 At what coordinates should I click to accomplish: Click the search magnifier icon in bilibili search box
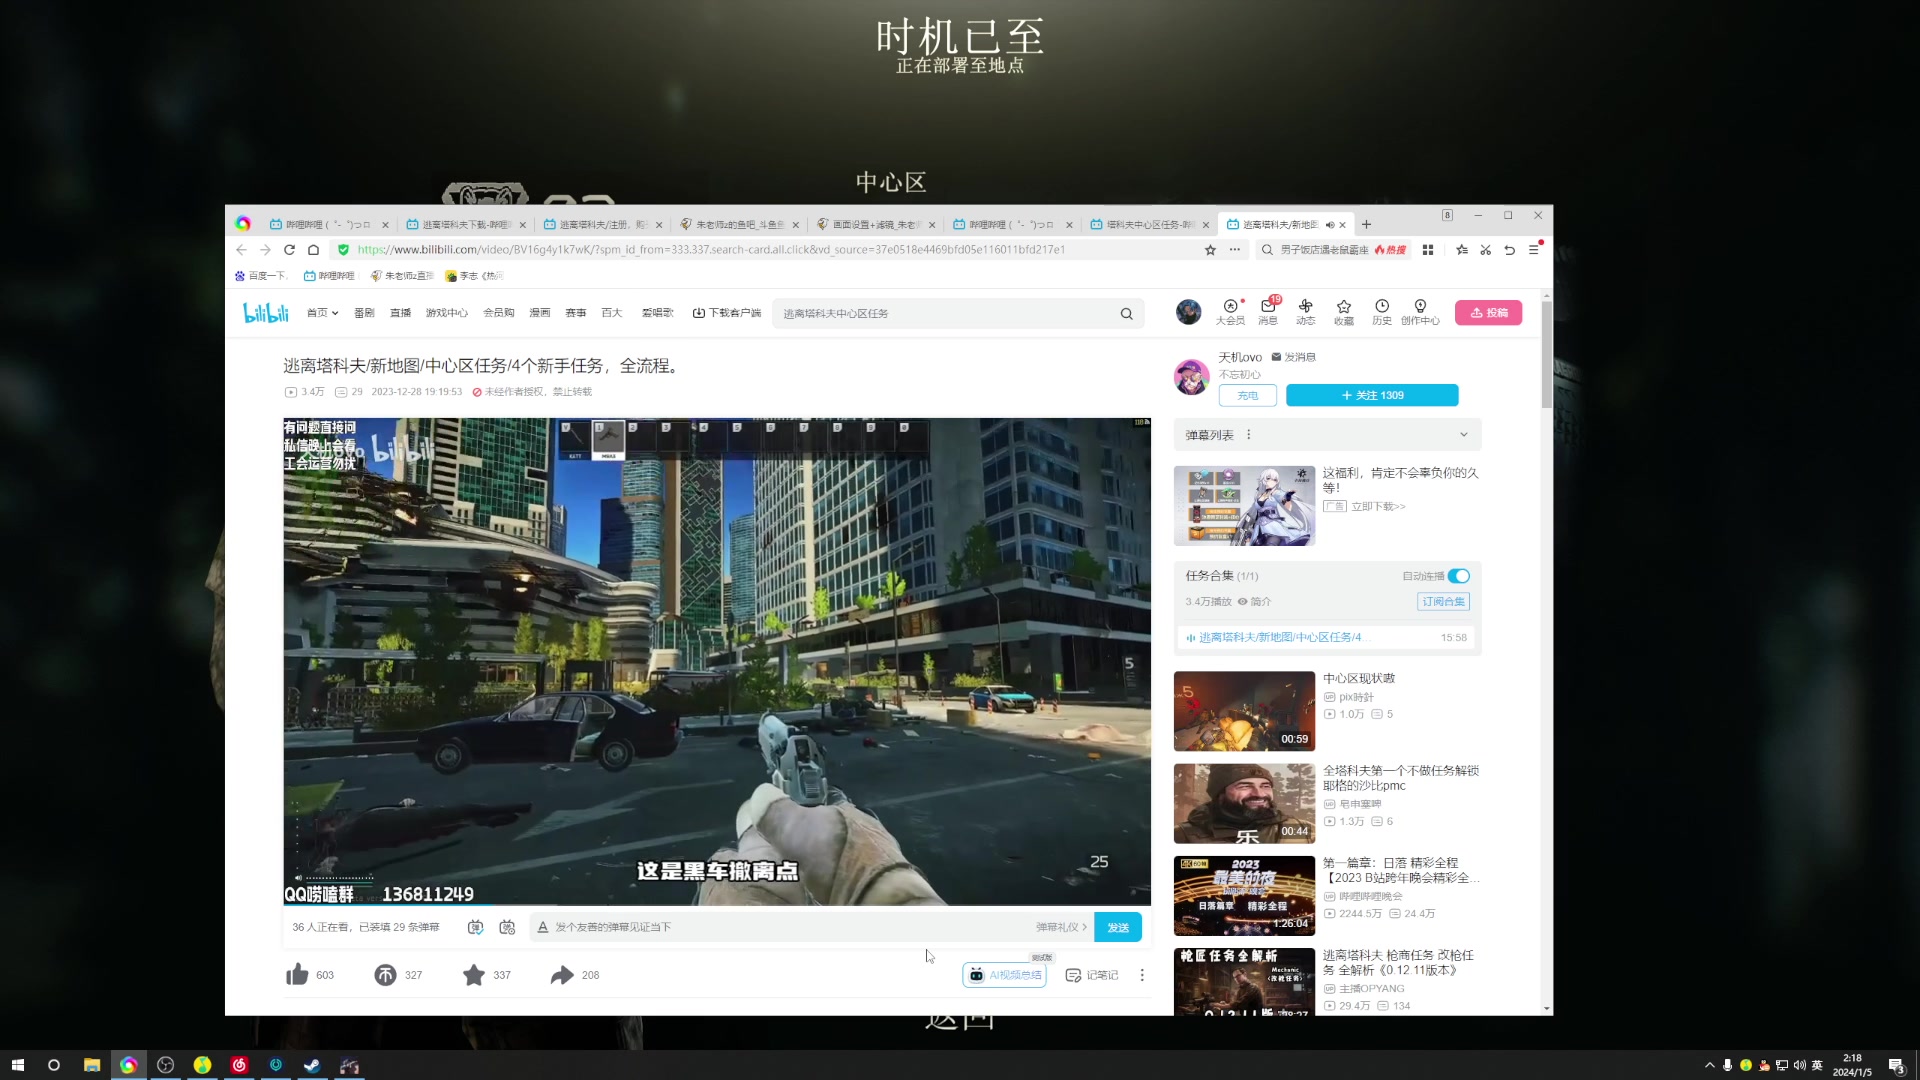[x=1126, y=314]
